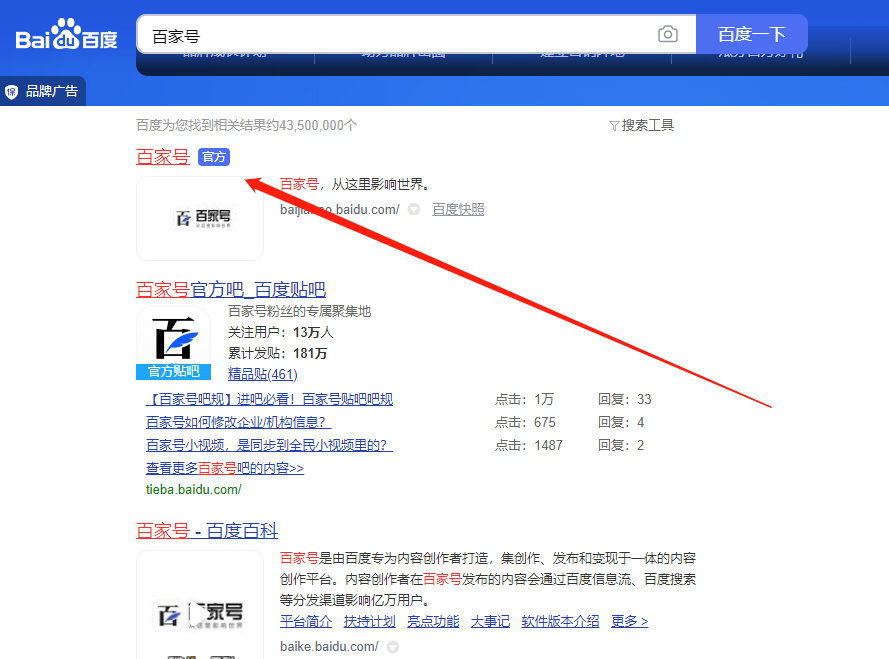Screen dimensions: 889x659
Task: Click the camera icon for image search
Action: 667,33
